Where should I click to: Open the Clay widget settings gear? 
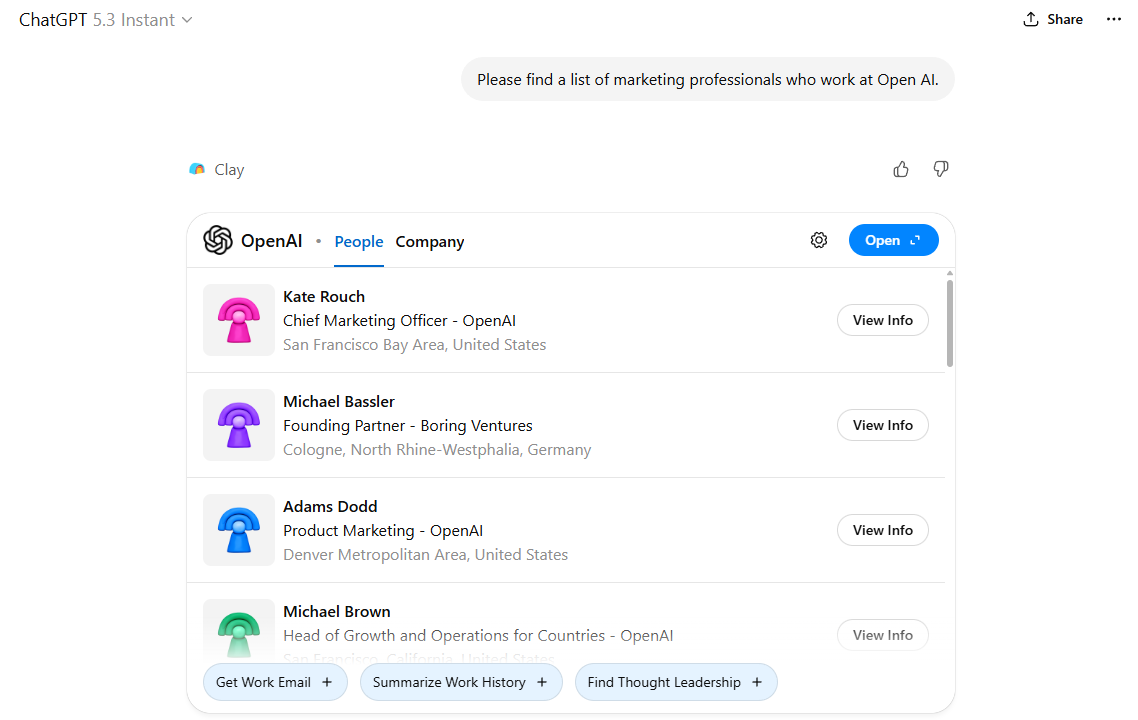819,240
